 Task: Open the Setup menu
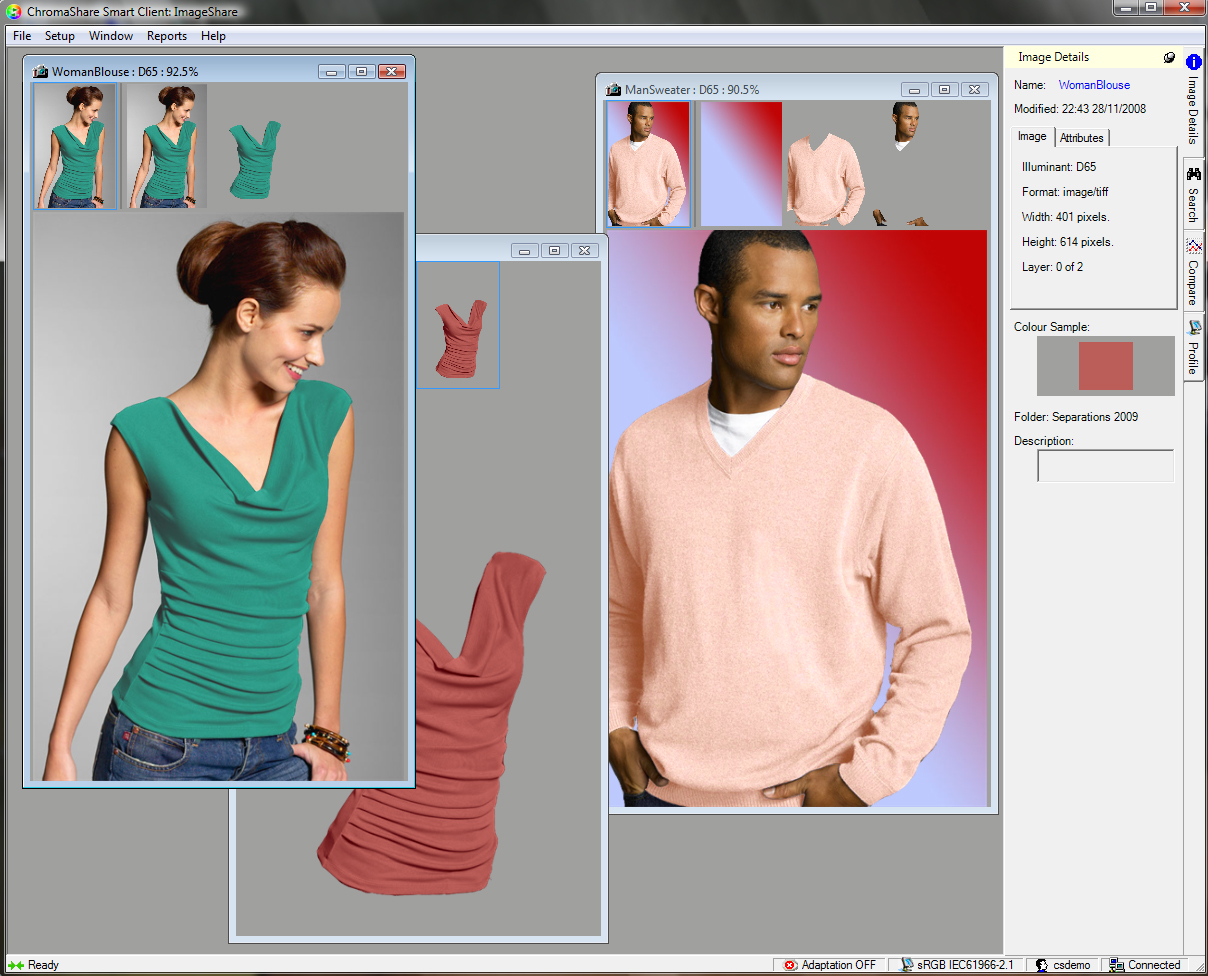pos(60,36)
